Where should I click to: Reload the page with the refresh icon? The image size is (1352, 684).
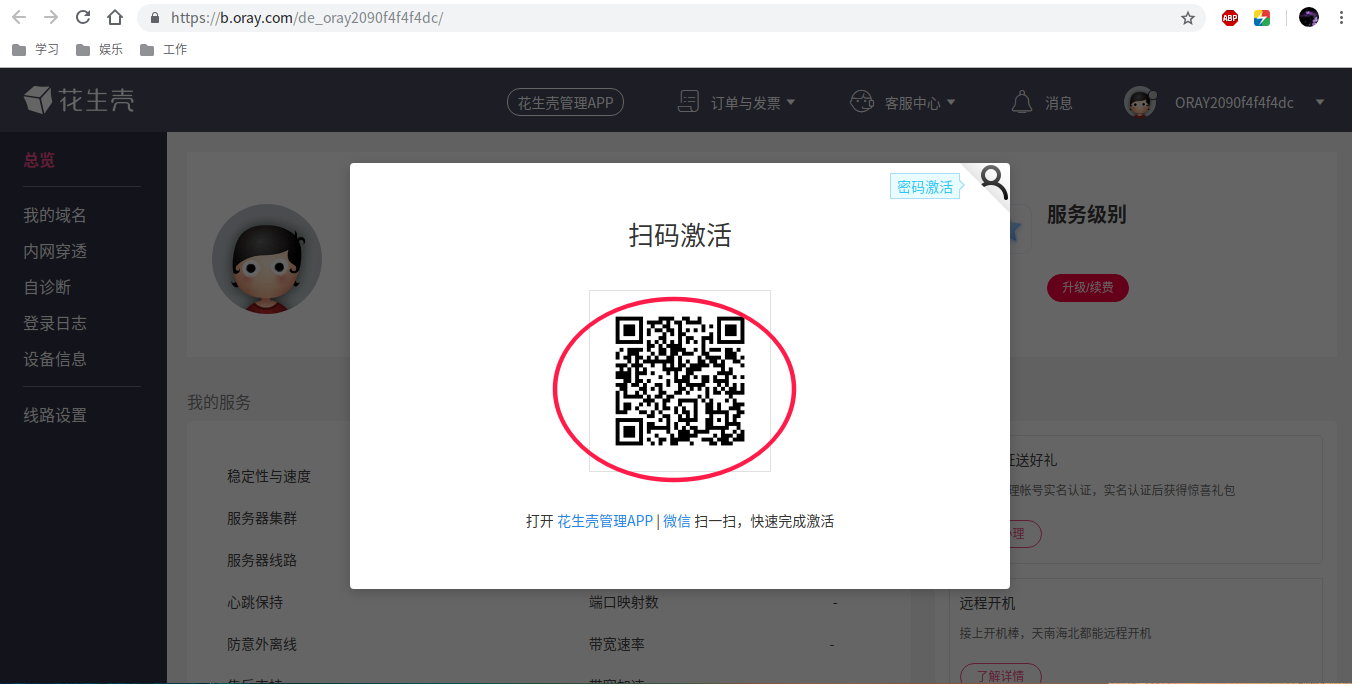tap(83, 18)
